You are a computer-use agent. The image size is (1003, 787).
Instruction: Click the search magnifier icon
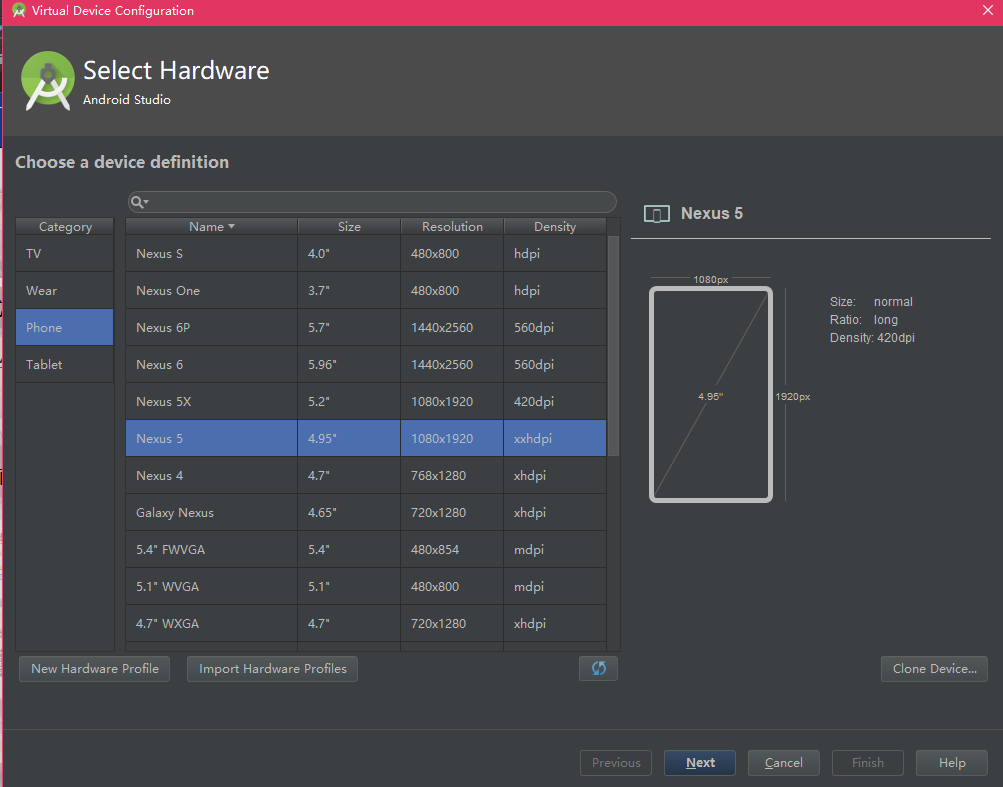(x=138, y=202)
